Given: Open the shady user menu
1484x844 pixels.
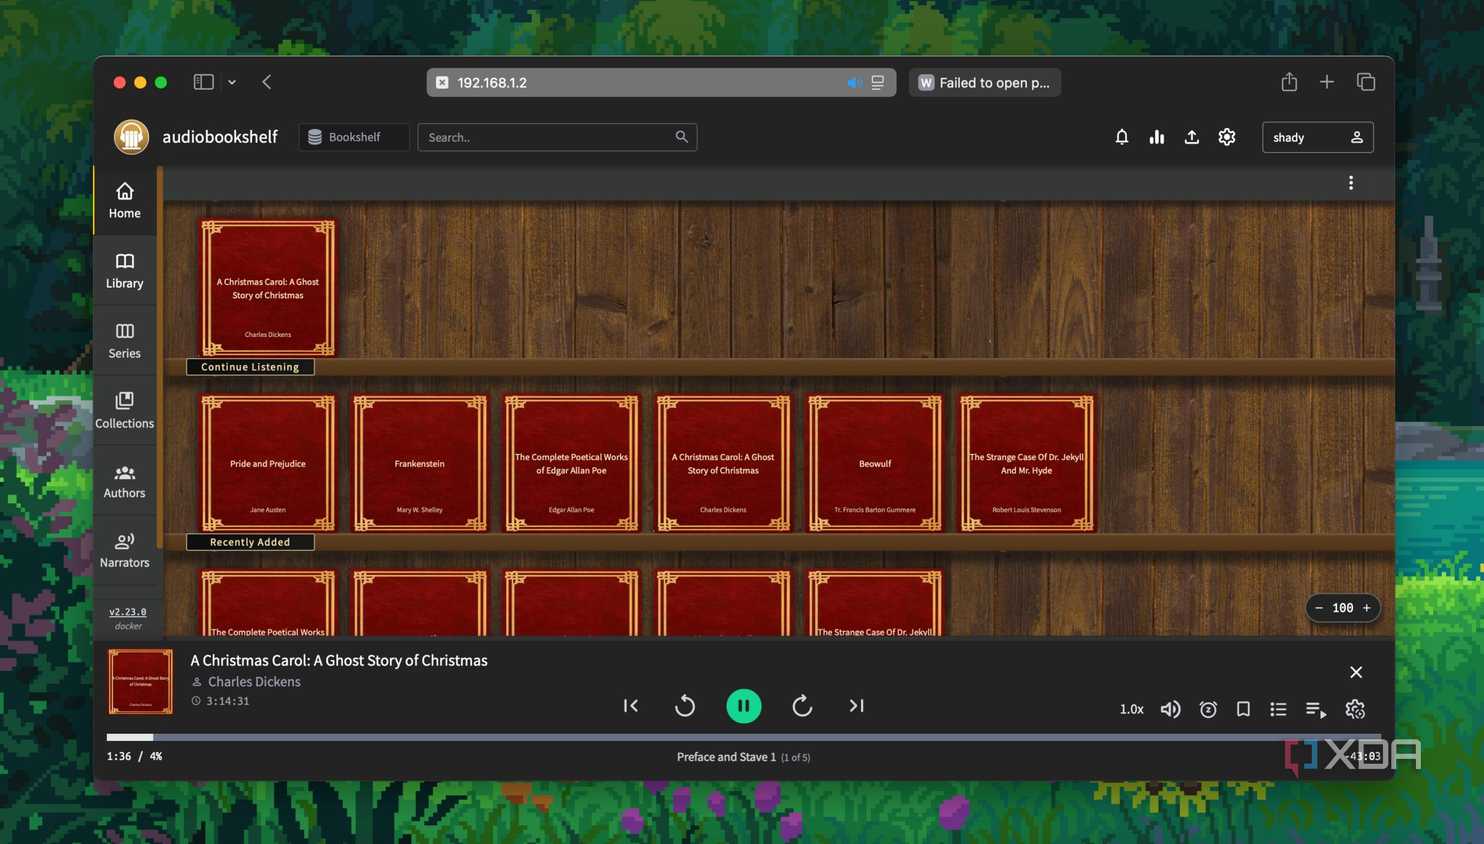Looking at the screenshot, I should pos(1318,137).
